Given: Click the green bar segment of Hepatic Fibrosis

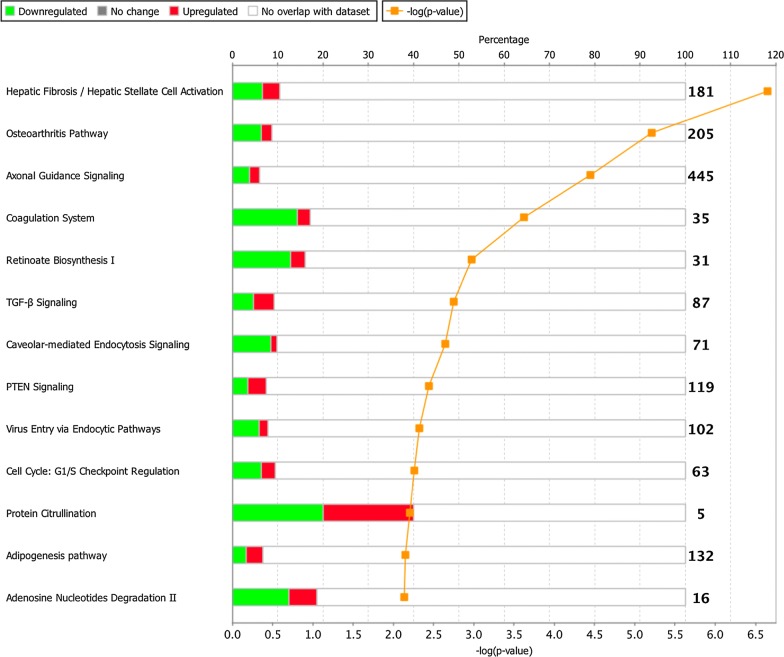Looking at the screenshot, I should point(248,91).
